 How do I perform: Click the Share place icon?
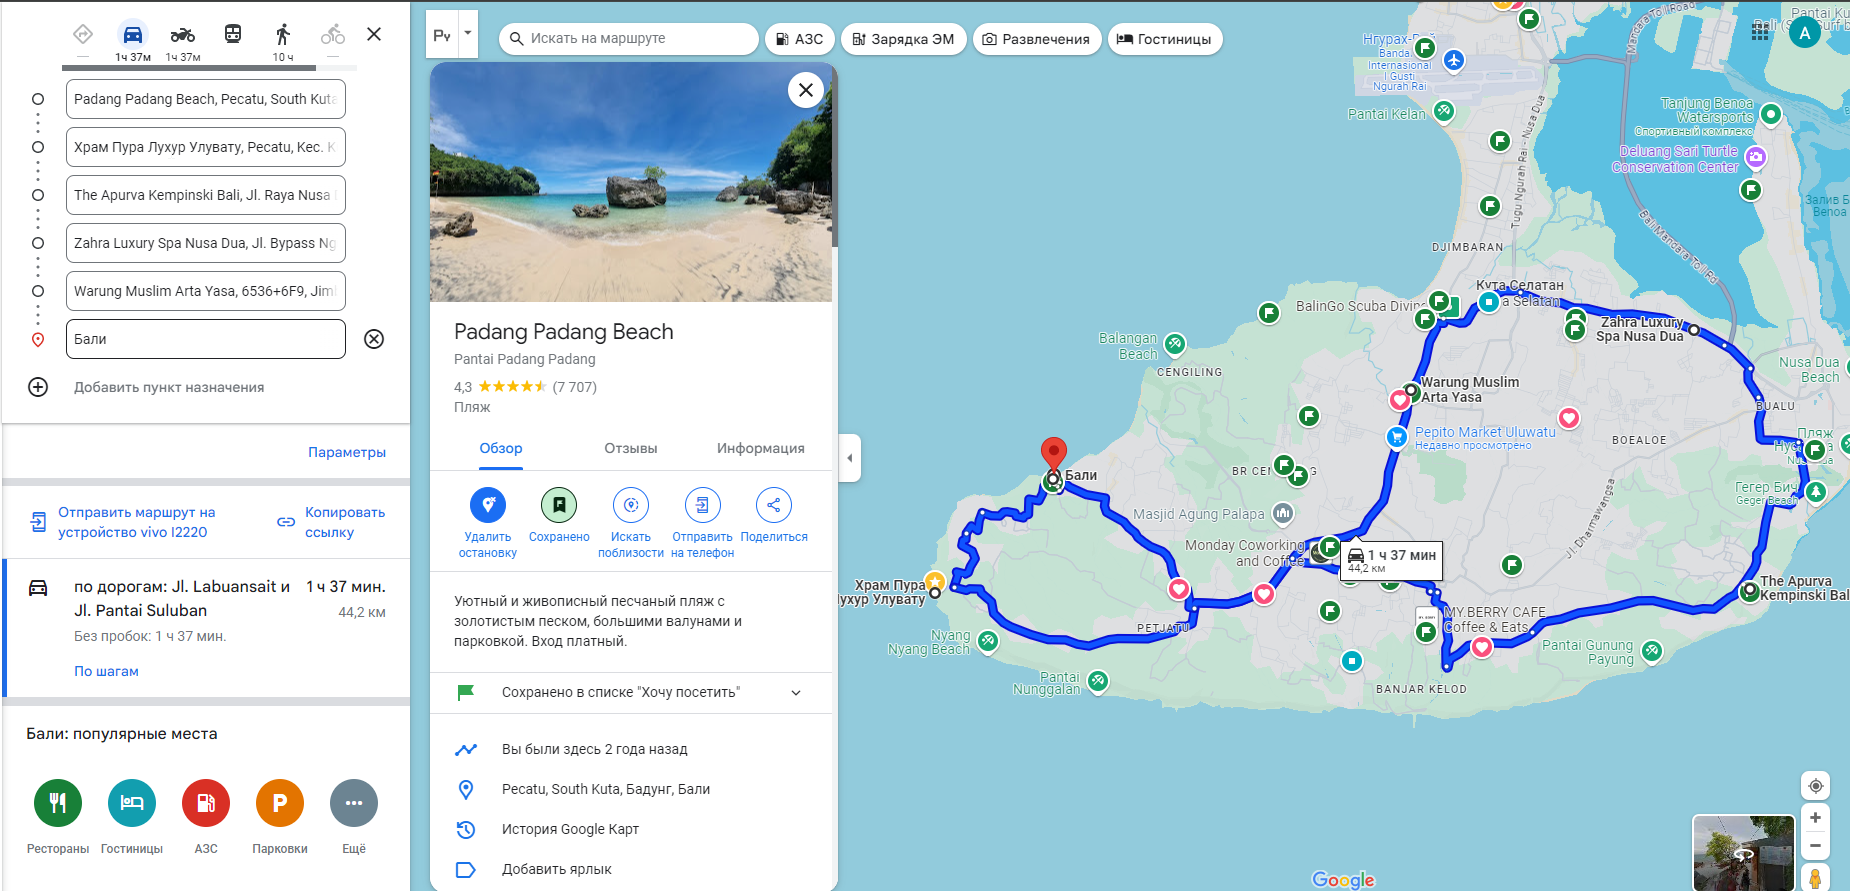click(x=773, y=505)
